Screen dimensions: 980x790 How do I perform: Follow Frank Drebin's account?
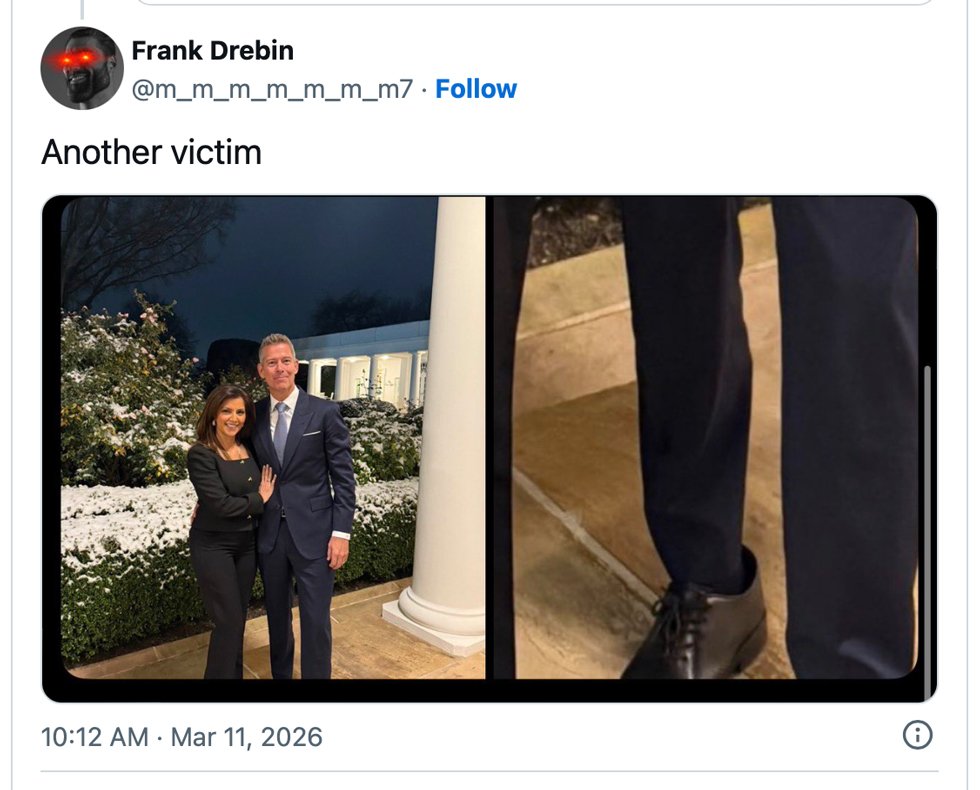point(476,89)
